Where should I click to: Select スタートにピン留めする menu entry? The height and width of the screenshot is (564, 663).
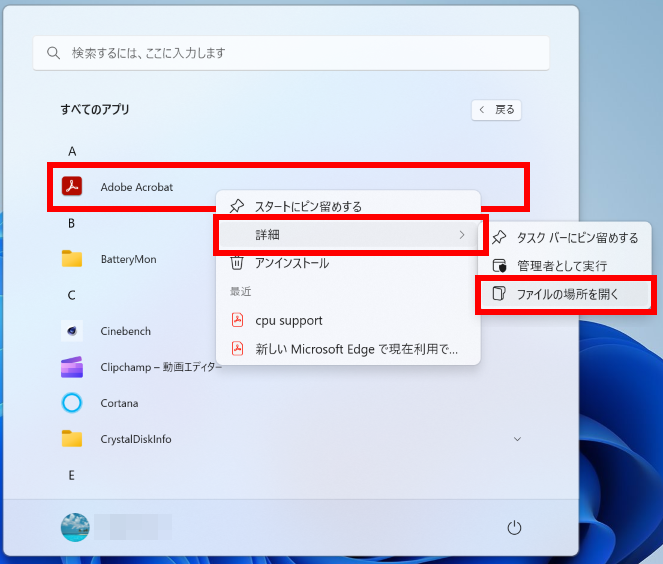pyautogui.click(x=348, y=206)
